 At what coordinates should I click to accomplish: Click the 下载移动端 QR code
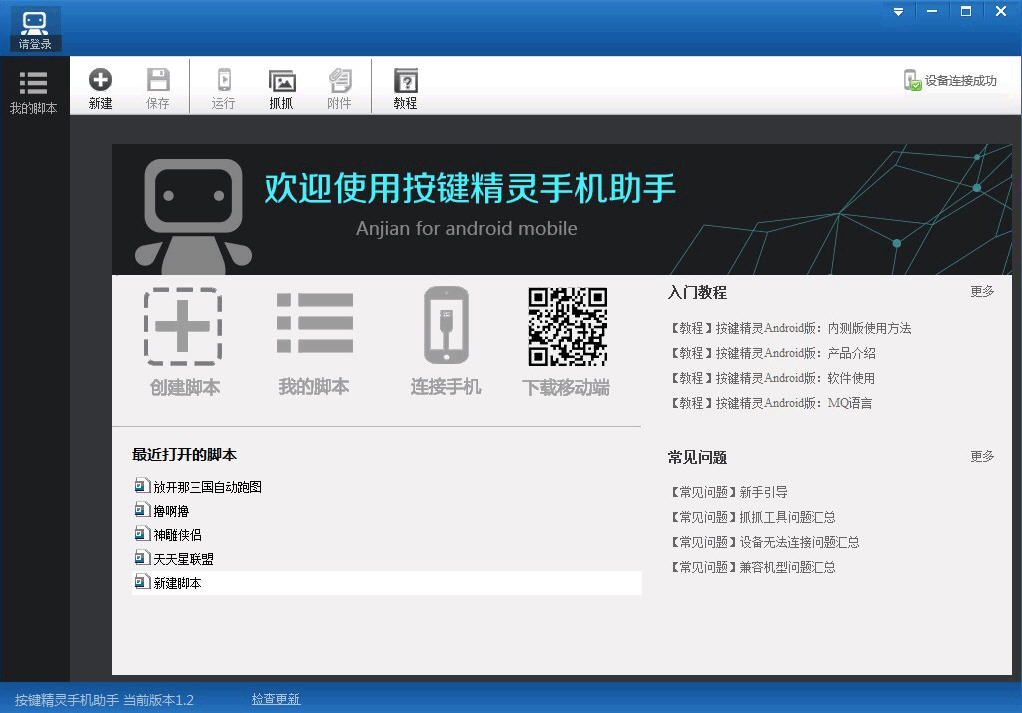566,325
